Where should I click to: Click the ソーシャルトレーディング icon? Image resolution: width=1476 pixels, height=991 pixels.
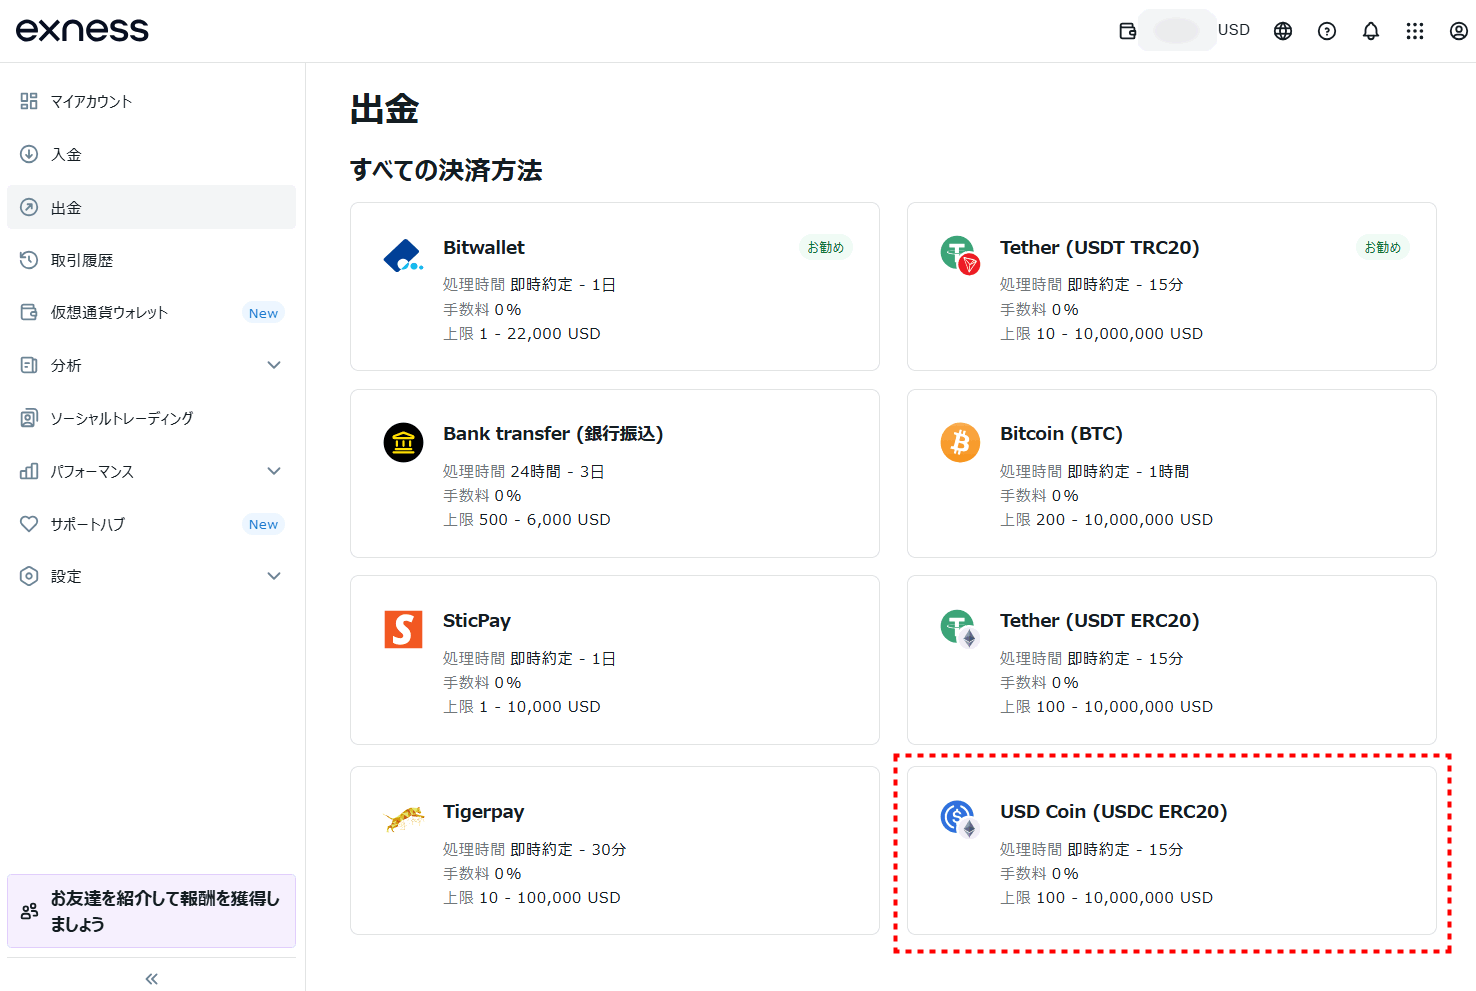pos(29,418)
